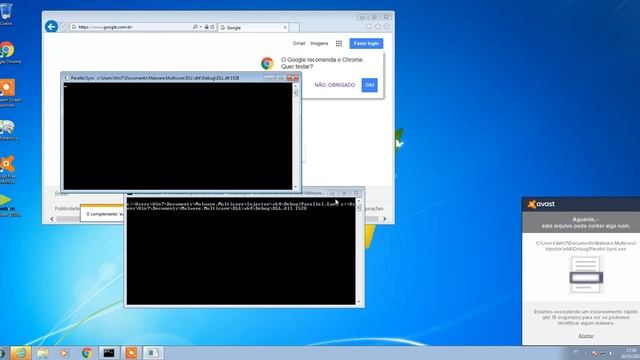The height and width of the screenshot is (360, 640).
Task: Switch to Command Prompt taskbar button
Action: [109, 353]
